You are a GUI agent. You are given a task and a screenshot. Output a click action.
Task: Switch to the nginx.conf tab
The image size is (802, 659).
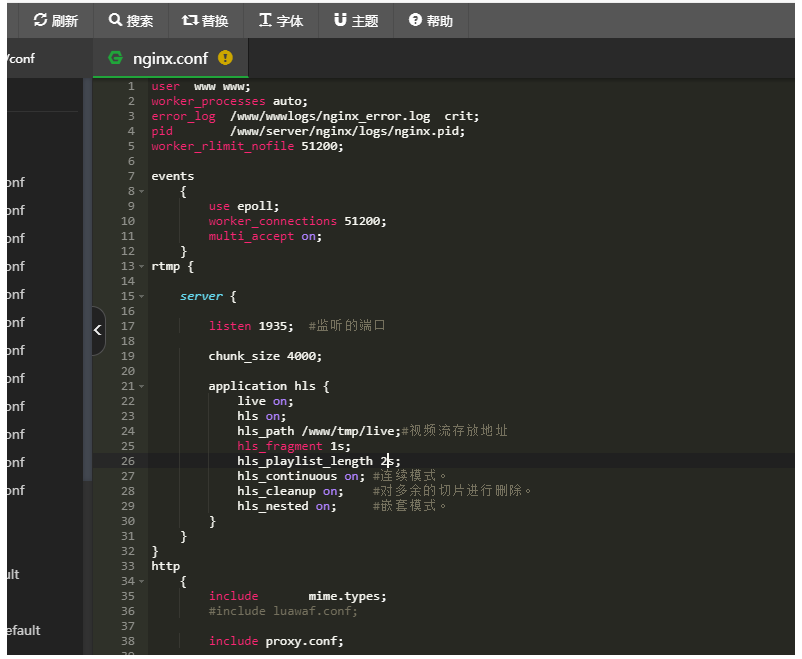(x=170, y=58)
